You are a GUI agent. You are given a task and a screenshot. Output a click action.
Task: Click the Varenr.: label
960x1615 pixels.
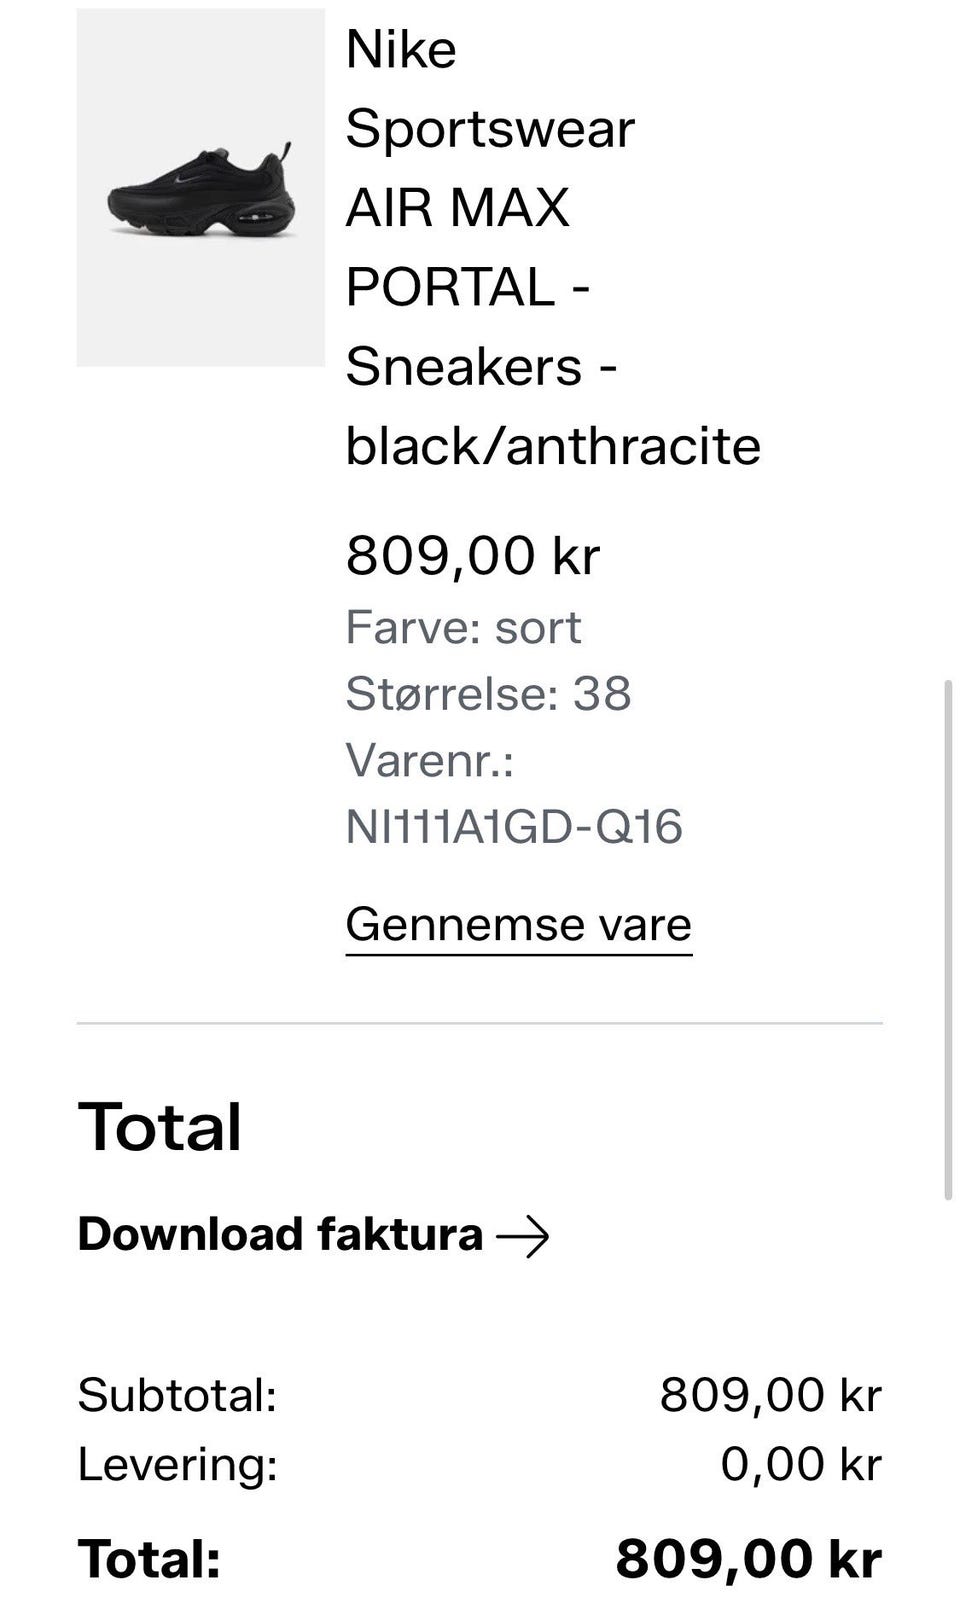point(429,761)
